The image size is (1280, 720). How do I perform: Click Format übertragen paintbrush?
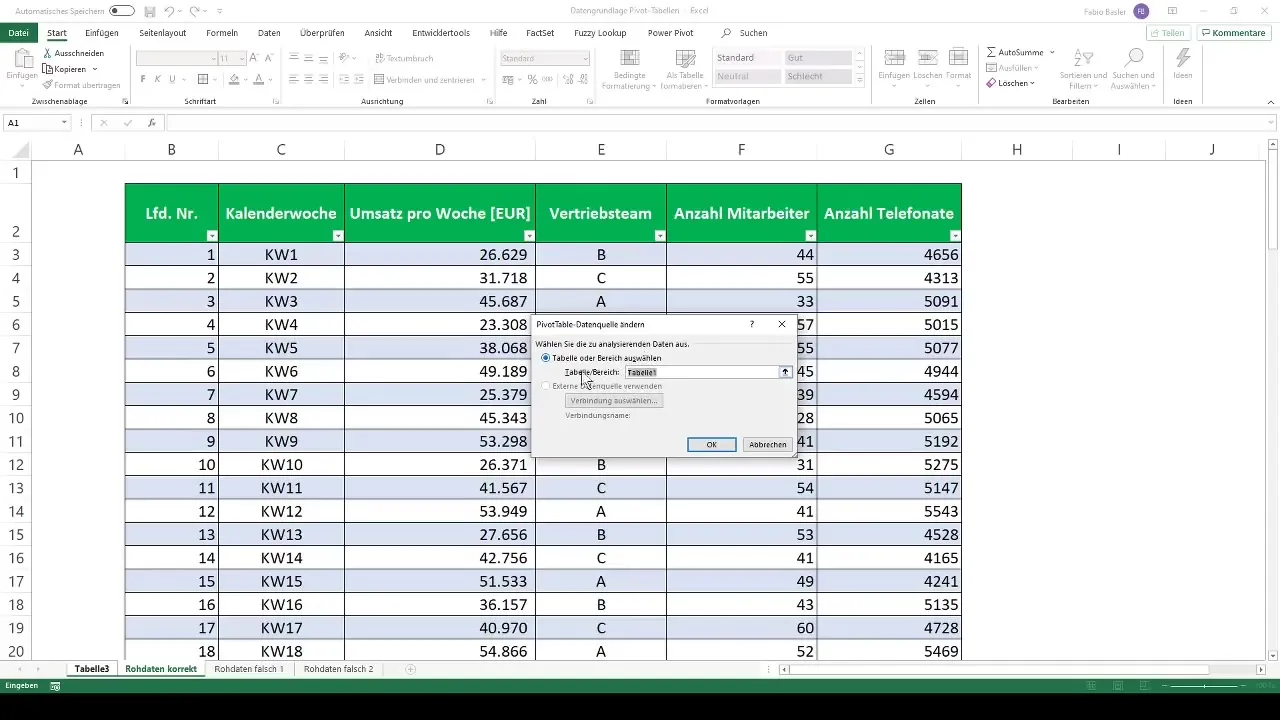click(81, 85)
